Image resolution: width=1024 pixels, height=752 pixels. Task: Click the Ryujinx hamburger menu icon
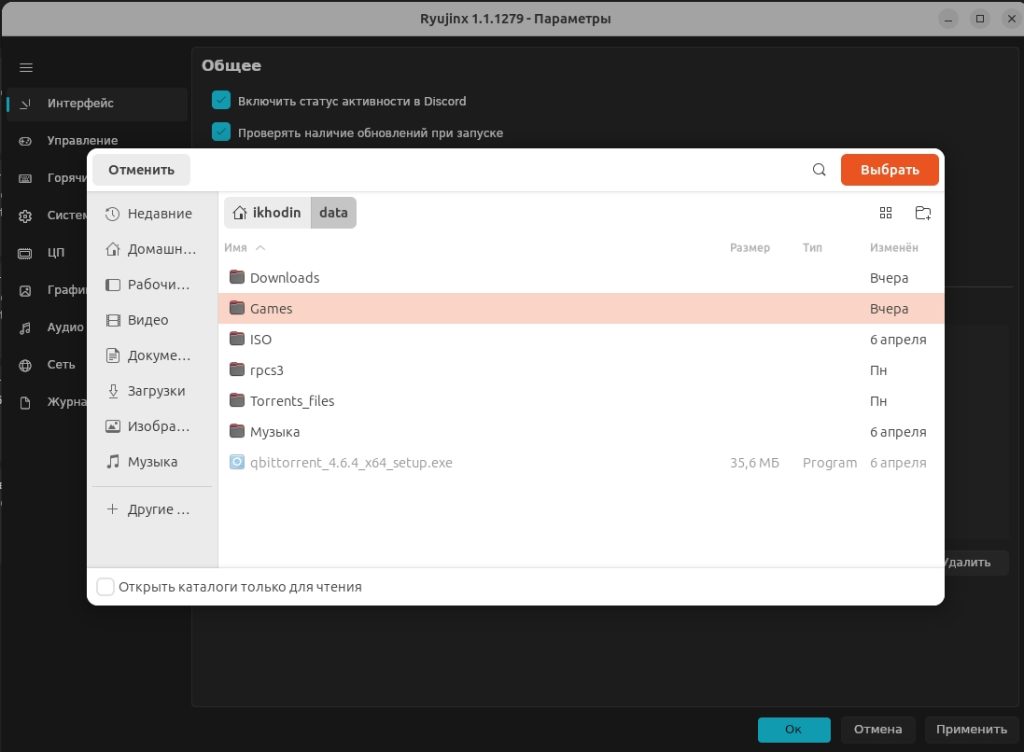26,67
